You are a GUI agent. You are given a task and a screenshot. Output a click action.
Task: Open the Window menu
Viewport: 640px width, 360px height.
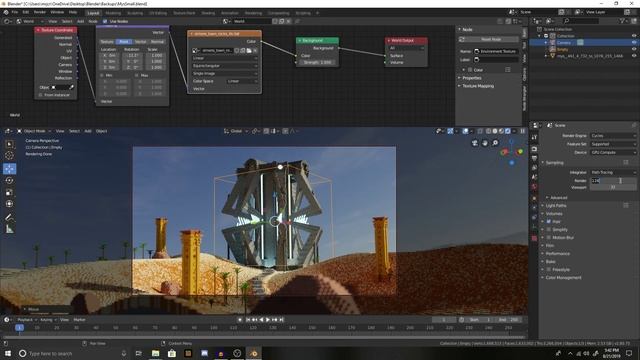(57, 12)
